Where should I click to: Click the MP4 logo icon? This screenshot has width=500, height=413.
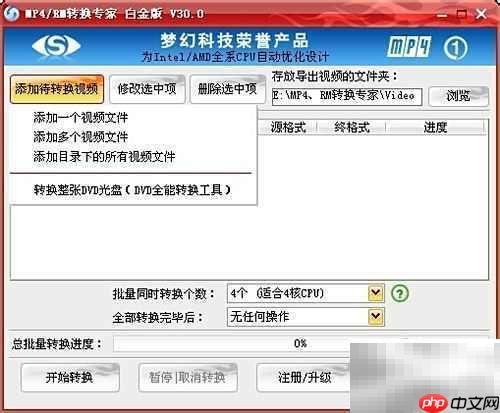pyautogui.click(x=409, y=47)
